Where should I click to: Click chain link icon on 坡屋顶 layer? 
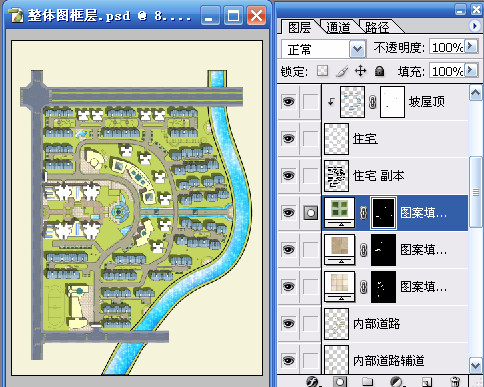[373, 102]
